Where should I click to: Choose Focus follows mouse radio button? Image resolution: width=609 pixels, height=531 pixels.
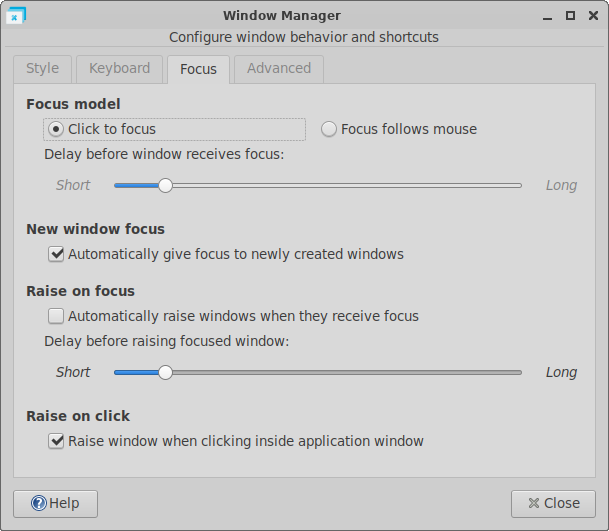pyautogui.click(x=329, y=129)
